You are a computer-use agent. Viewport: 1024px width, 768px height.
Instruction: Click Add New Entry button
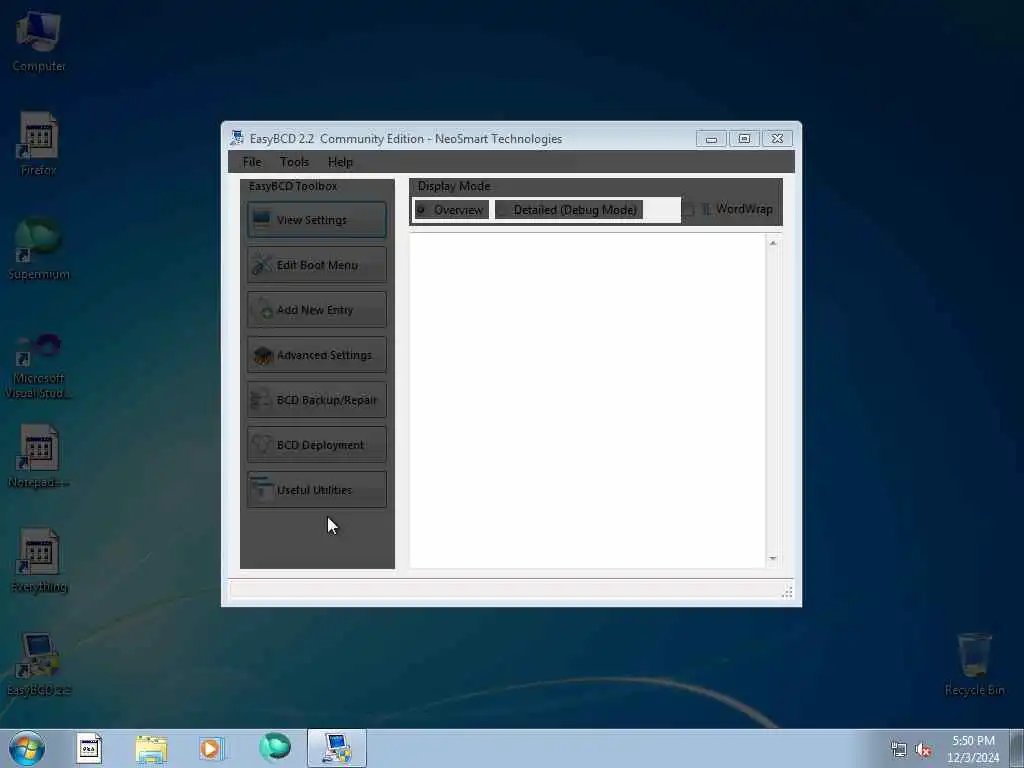coord(317,310)
